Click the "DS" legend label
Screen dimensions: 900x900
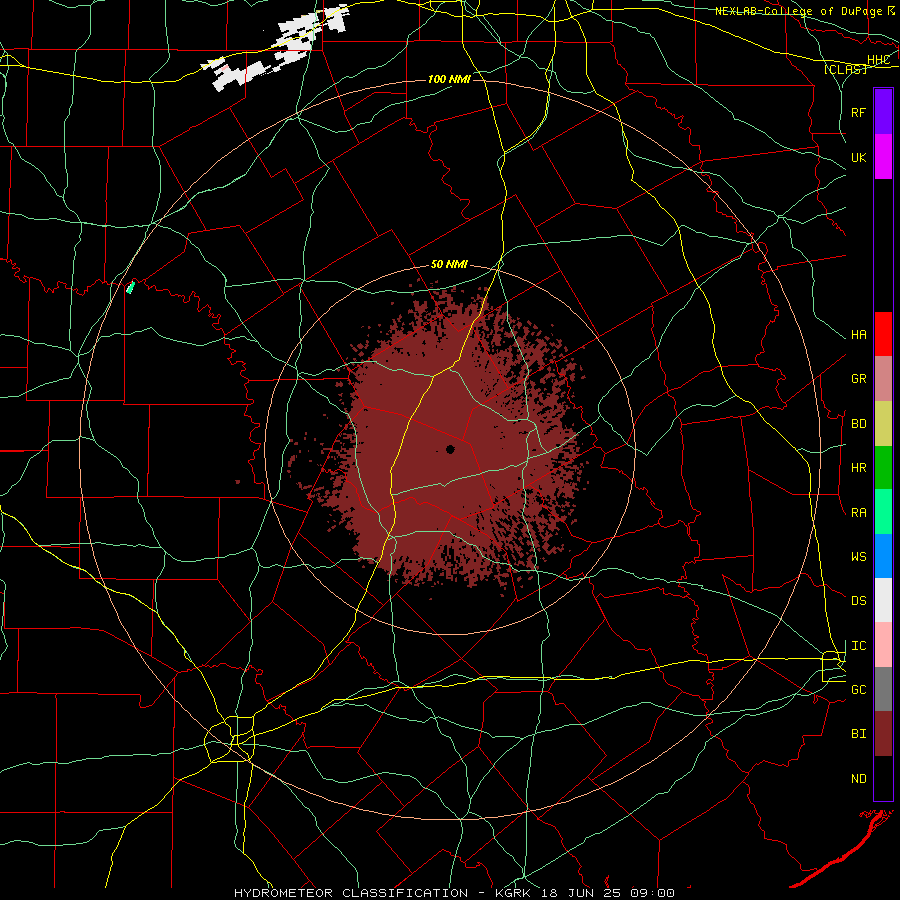pyautogui.click(x=858, y=601)
